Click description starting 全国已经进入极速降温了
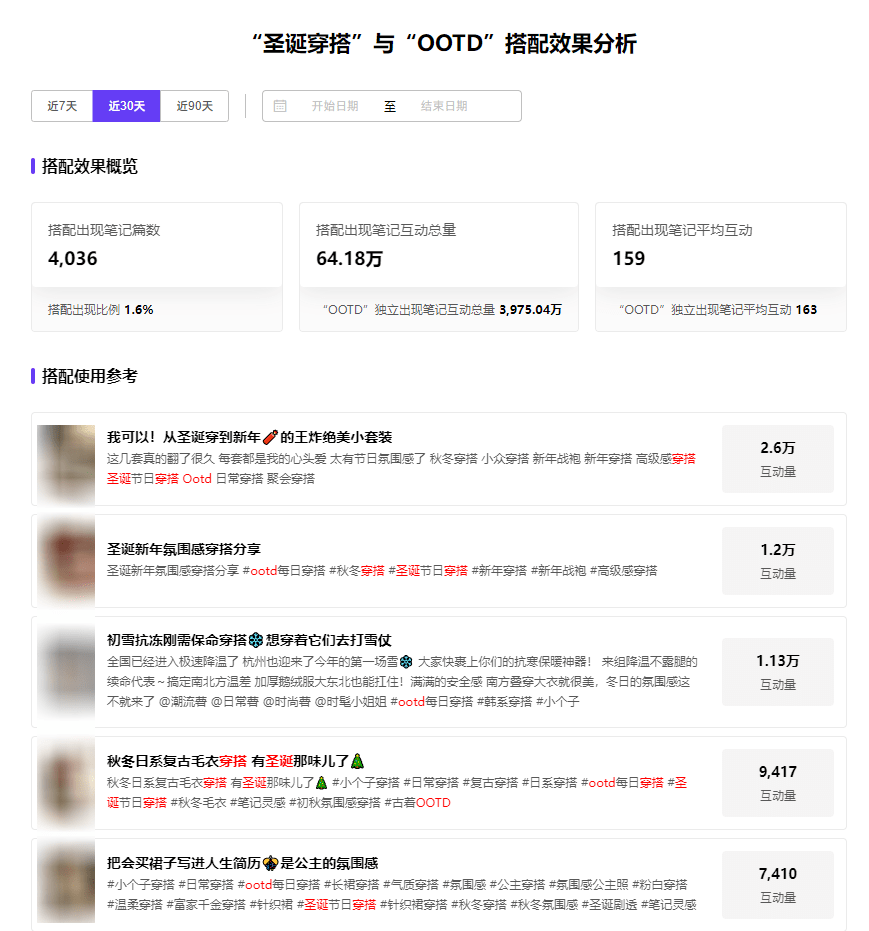The image size is (869, 931). [x=402, y=682]
